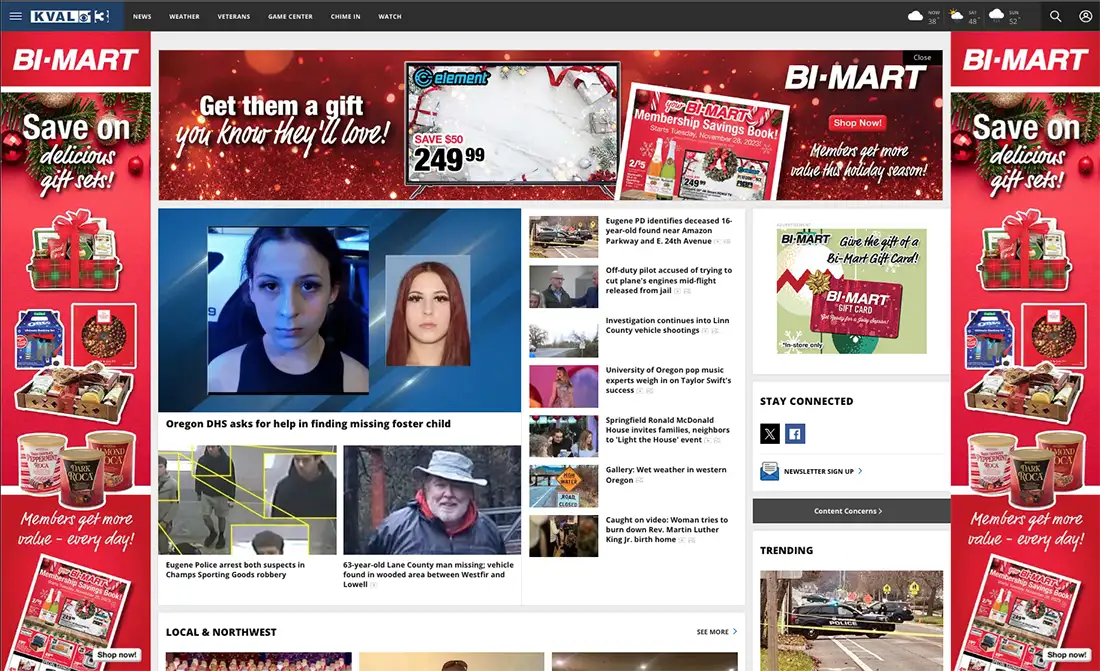
Task: Click the man in hat thumbnail
Action: [x=432, y=500]
